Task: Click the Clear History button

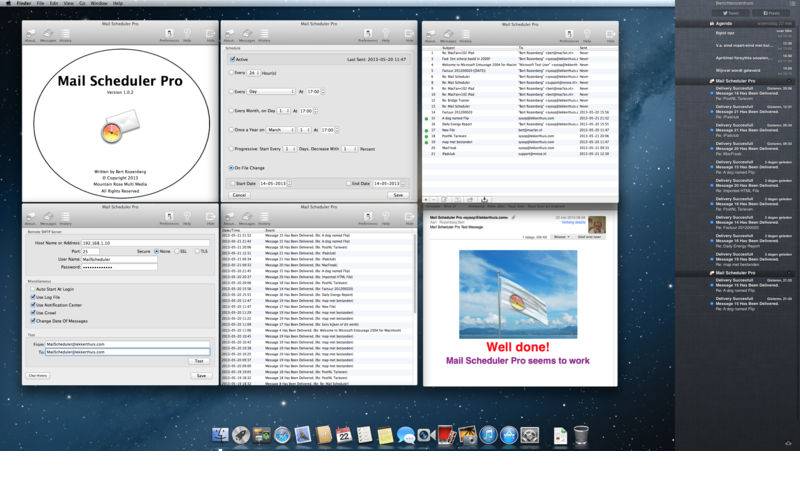Action: [x=38, y=376]
